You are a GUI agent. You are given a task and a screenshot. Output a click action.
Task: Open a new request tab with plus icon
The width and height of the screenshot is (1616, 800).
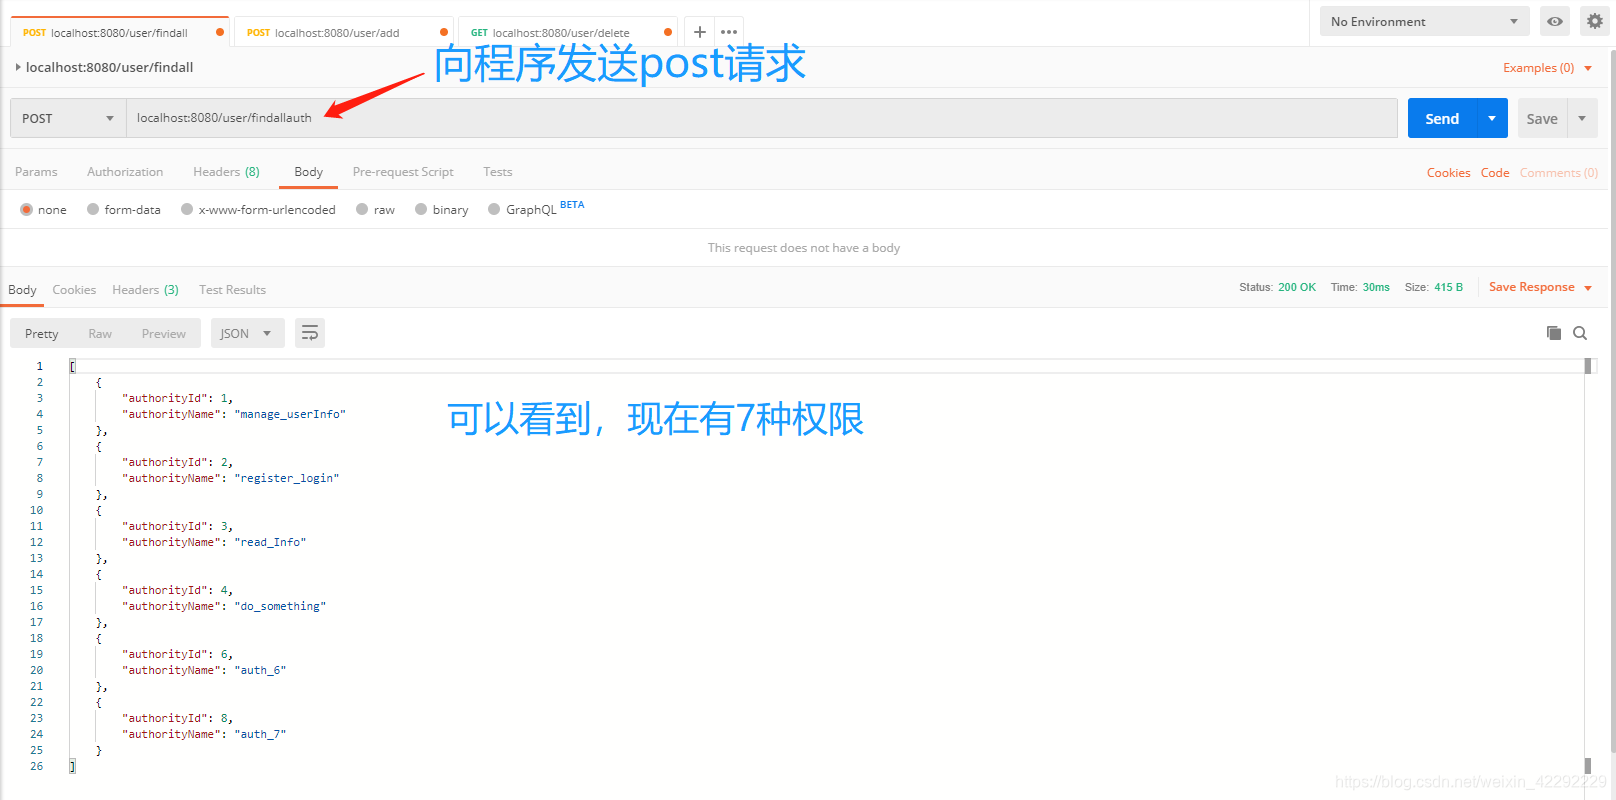699,32
